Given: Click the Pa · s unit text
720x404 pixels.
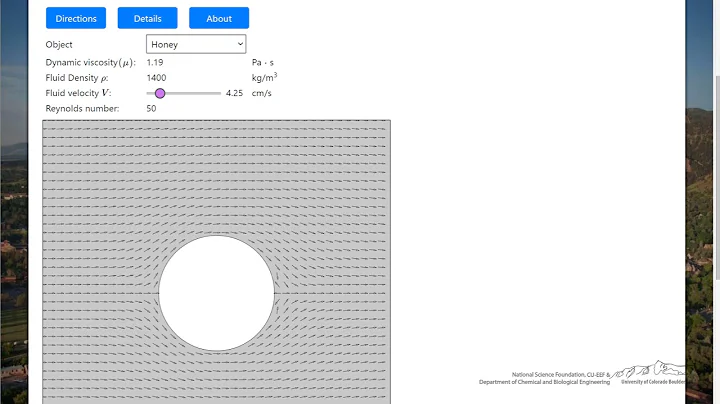Looking at the screenshot, I should click(x=263, y=62).
